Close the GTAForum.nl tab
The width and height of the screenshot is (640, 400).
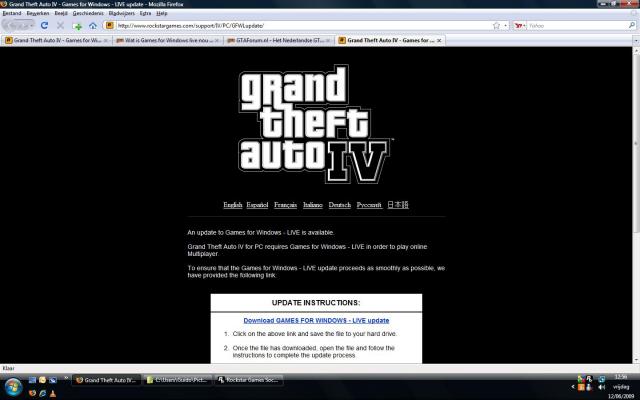328,40
